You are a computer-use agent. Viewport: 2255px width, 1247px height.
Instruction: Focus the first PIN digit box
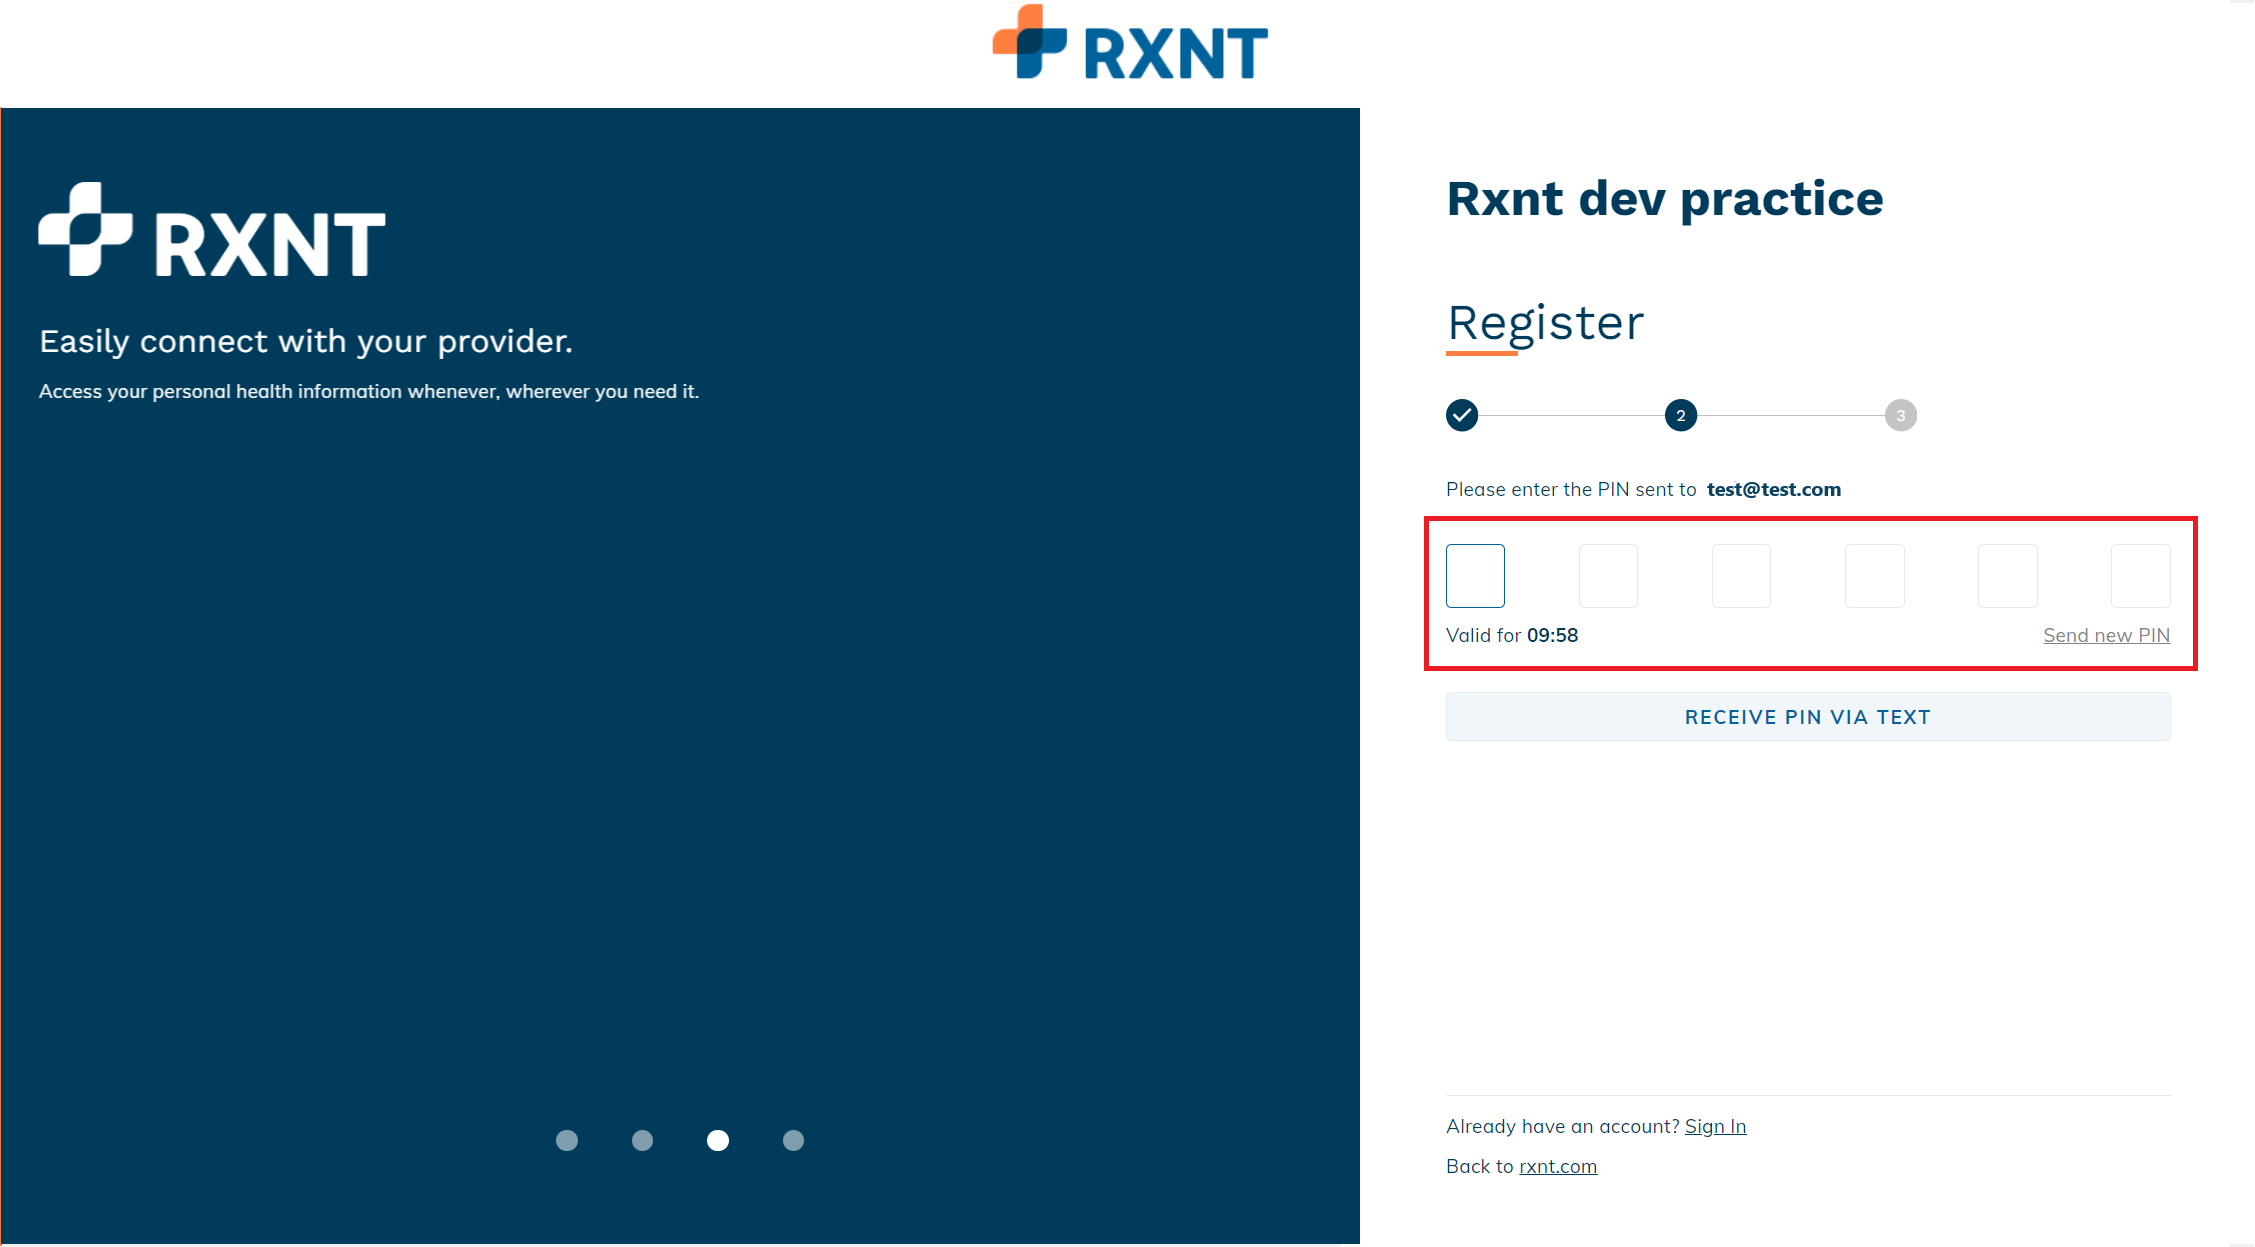(x=1475, y=576)
